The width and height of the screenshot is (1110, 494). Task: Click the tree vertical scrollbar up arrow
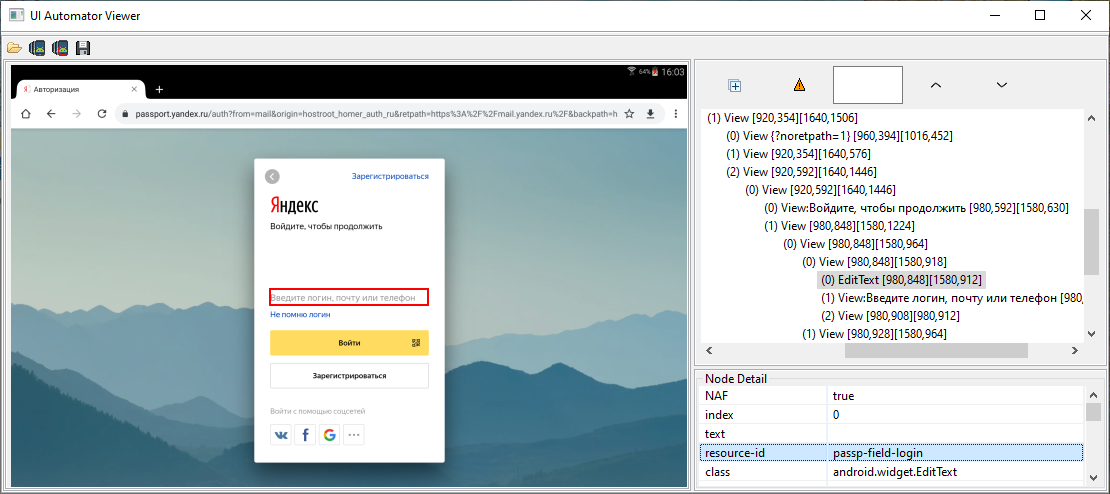click(x=1091, y=118)
